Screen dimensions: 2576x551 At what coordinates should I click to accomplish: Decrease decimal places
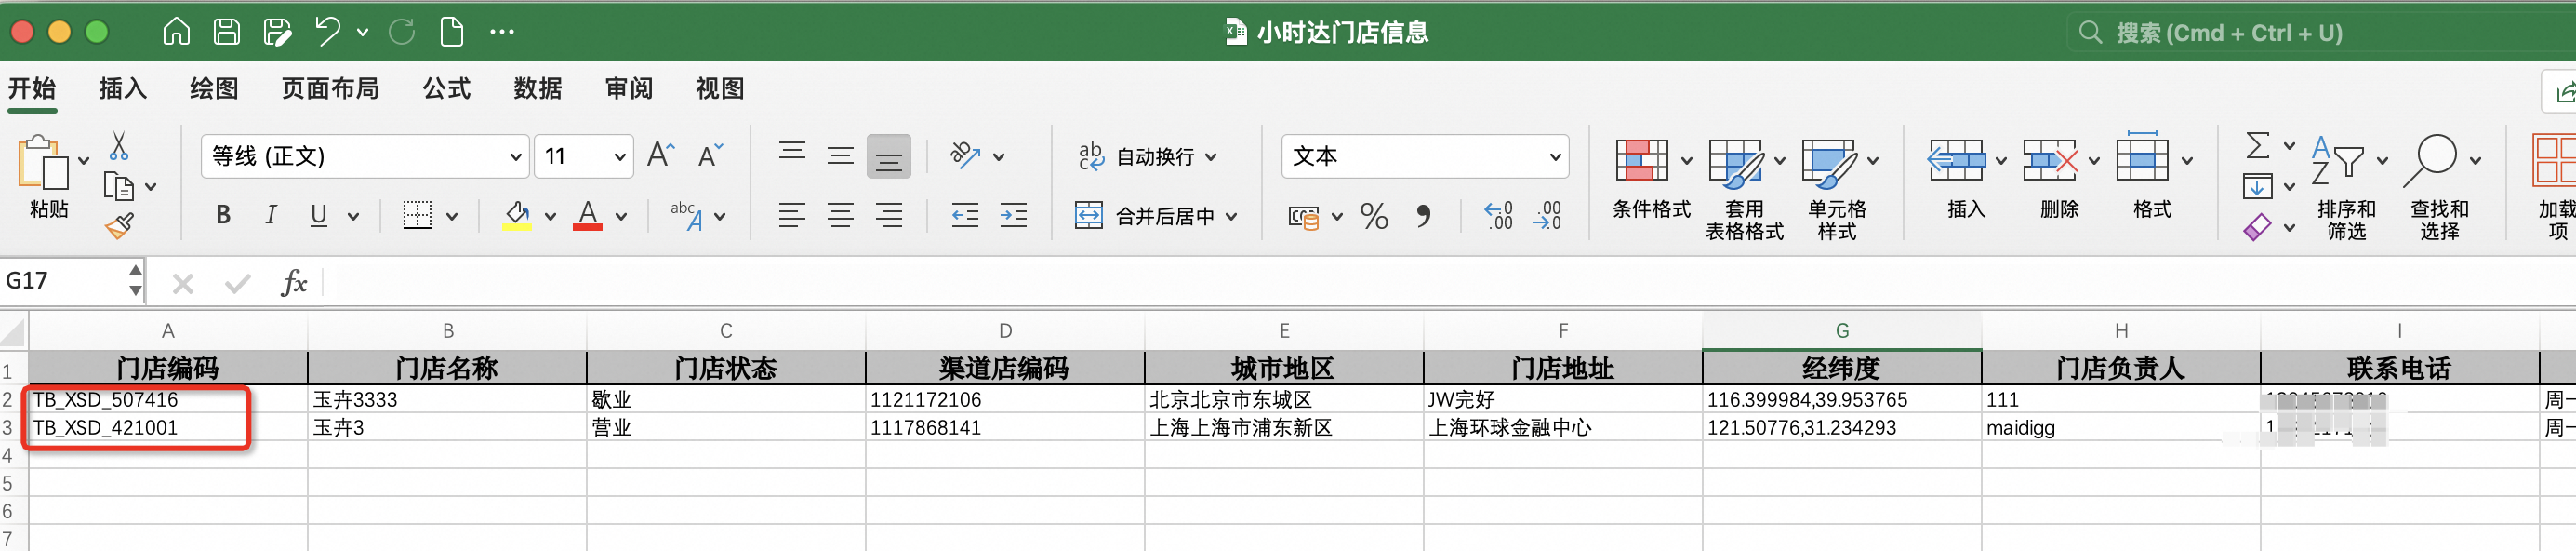[1547, 216]
